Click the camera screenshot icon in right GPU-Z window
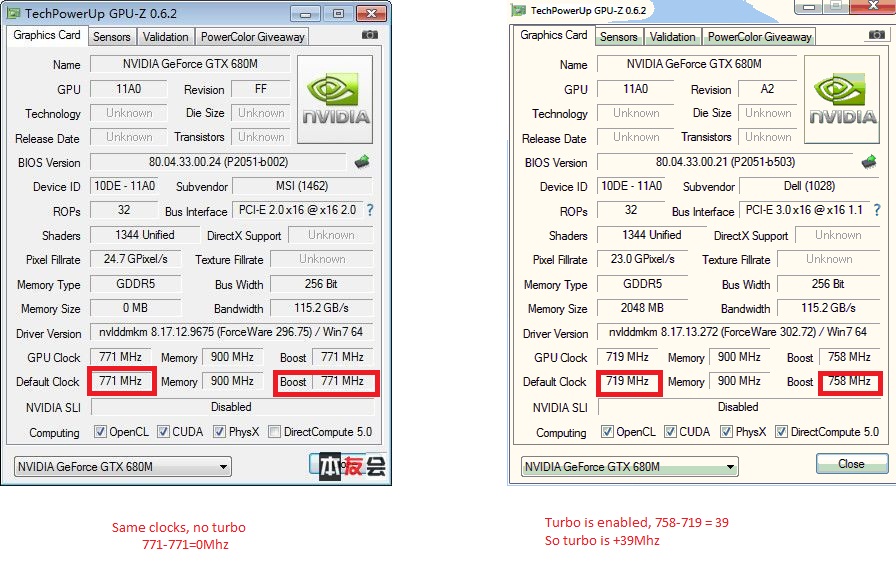The width and height of the screenshot is (896, 562). coord(877,35)
